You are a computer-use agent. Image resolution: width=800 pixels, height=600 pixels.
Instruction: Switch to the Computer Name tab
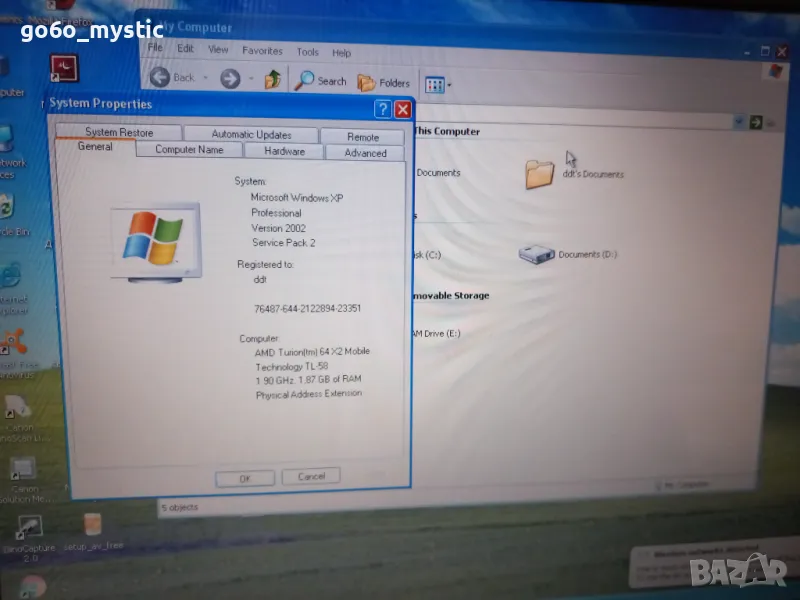pyautogui.click(x=189, y=150)
